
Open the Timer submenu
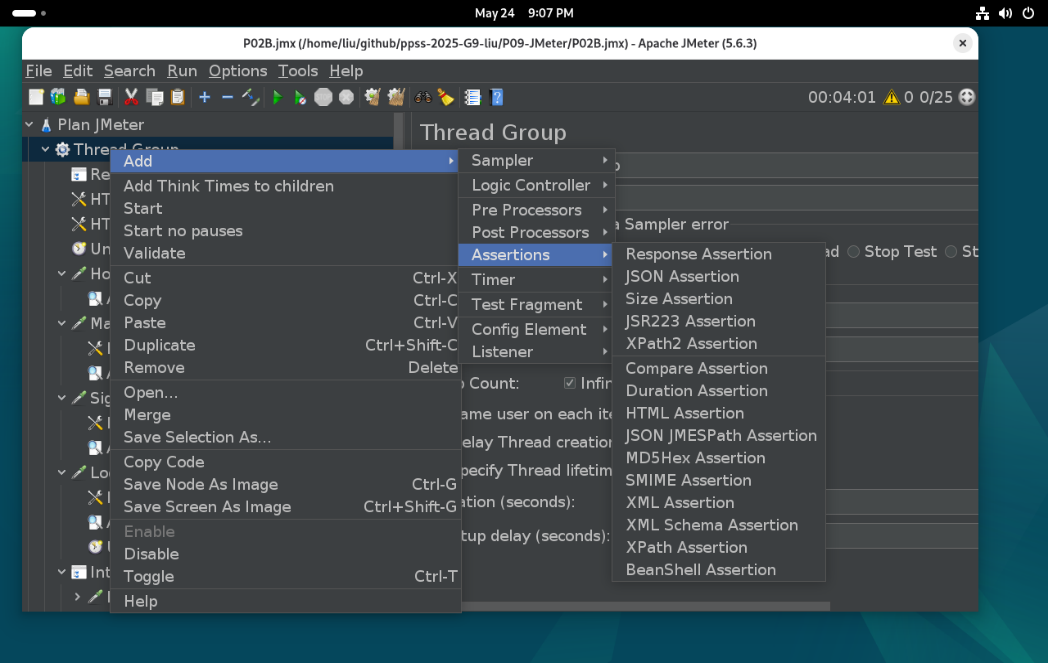(x=537, y=279)
